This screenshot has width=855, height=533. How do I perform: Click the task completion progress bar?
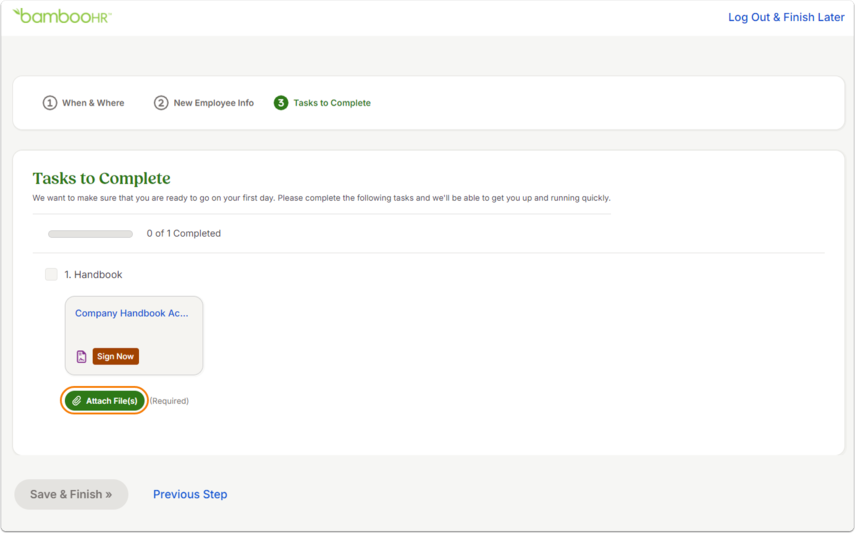click(91, 234)
